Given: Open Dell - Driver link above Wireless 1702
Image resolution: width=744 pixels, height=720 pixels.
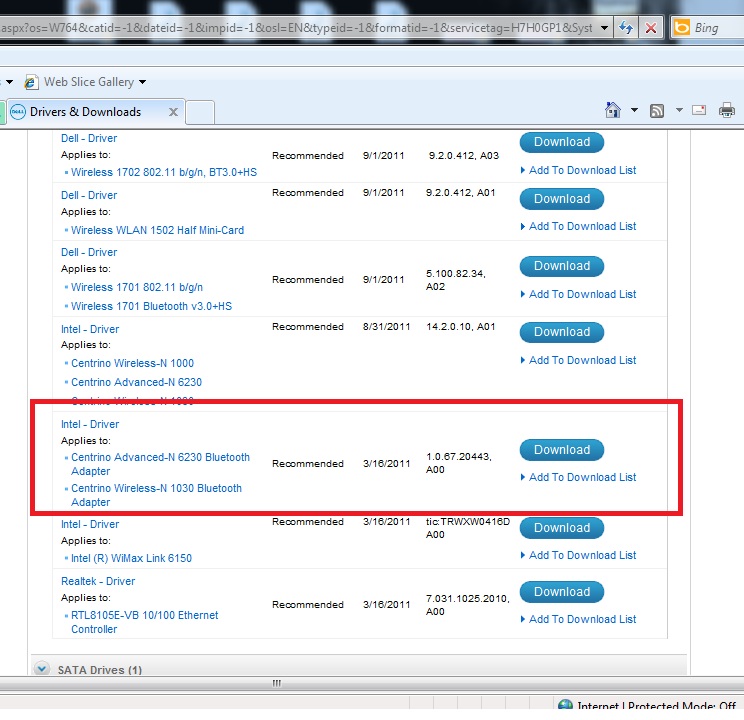Looking at the screenshot, I should [89, 139].
